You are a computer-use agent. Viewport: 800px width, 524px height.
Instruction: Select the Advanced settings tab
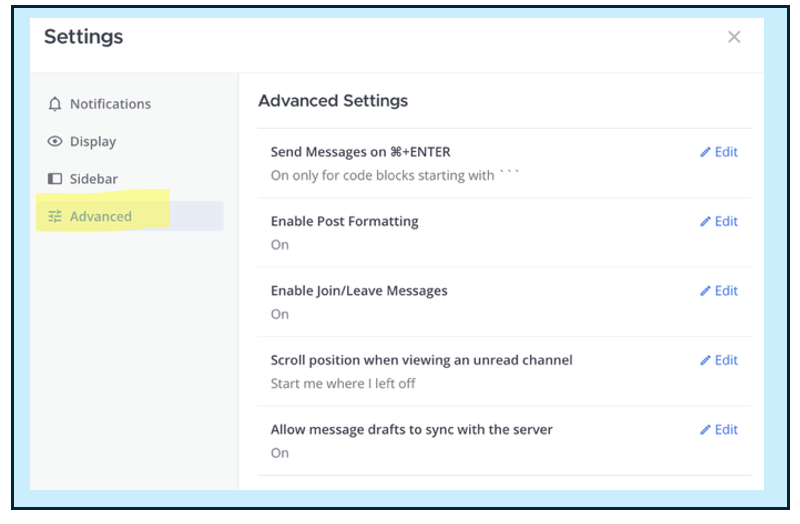[x=101, y=217]
